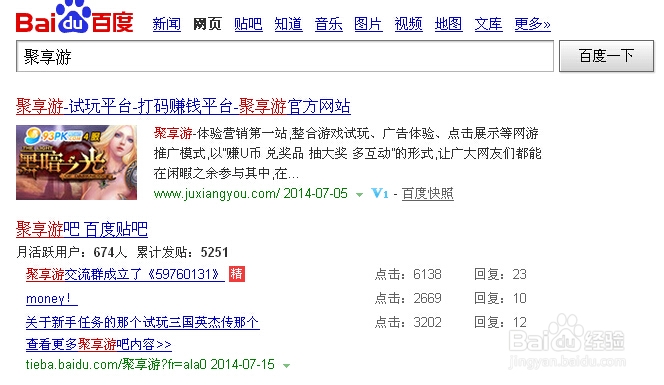This screenshot has height=385, width=664.
Task: Click 回复：10 count text
Action: (500, 299)
